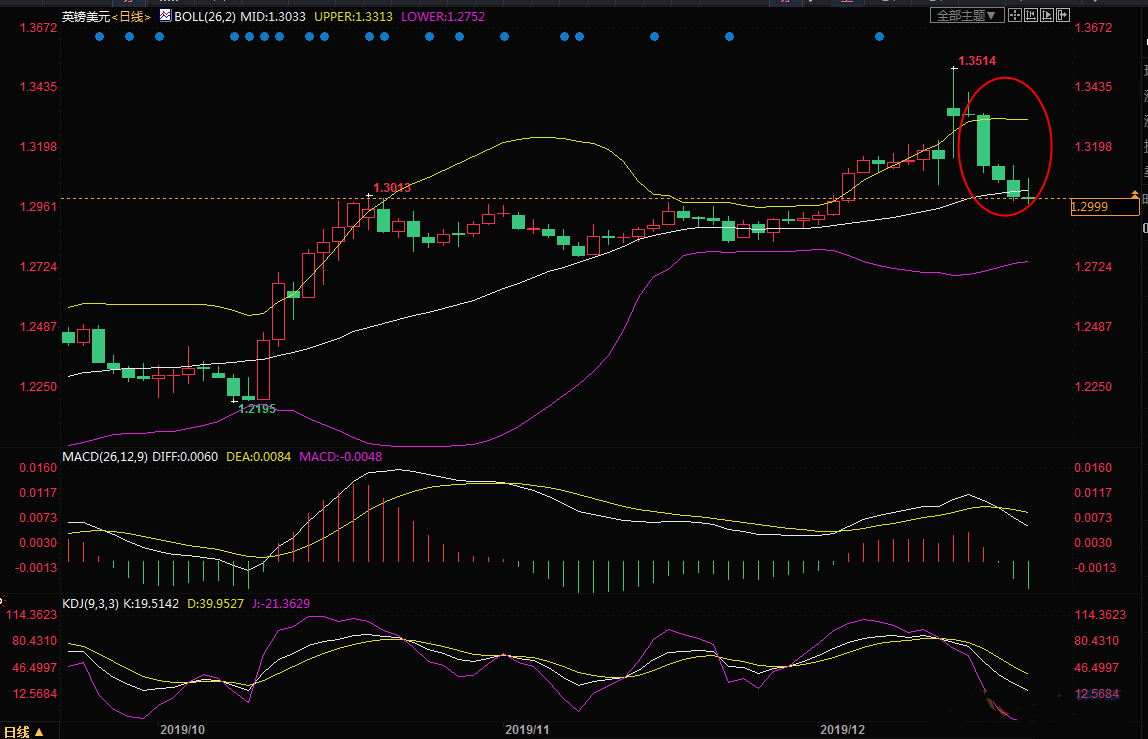Click the rightmost blue event dot
1148x739 pixels.
pos(880,37)
